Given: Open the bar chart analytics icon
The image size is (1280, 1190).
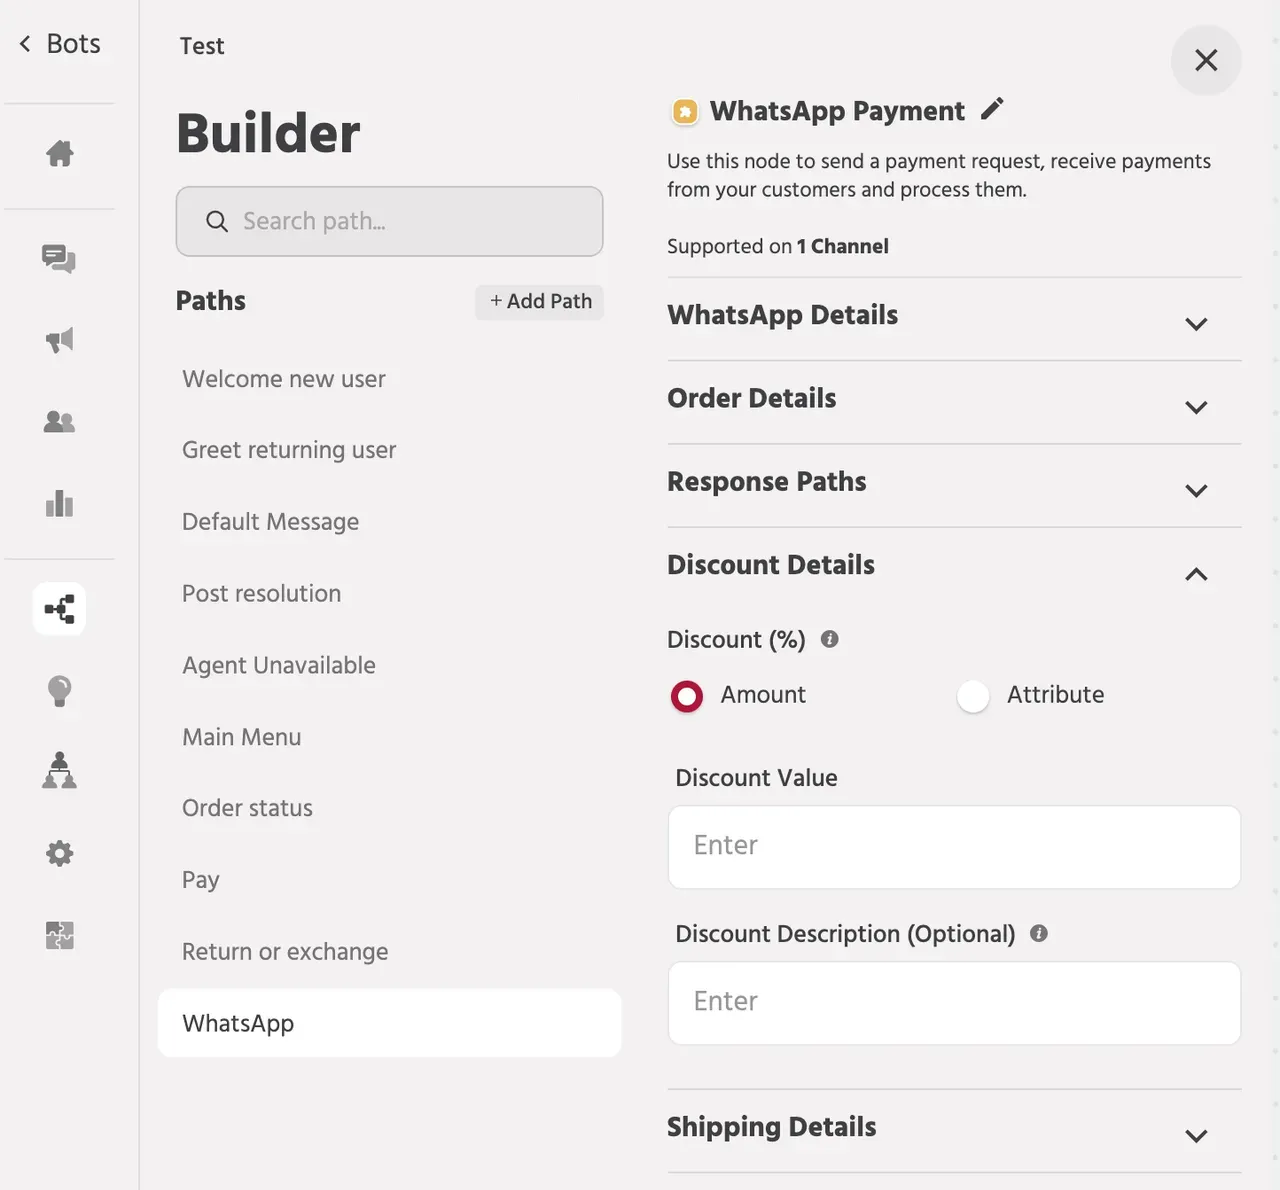Looking at the screenshot, I should 59,503.
